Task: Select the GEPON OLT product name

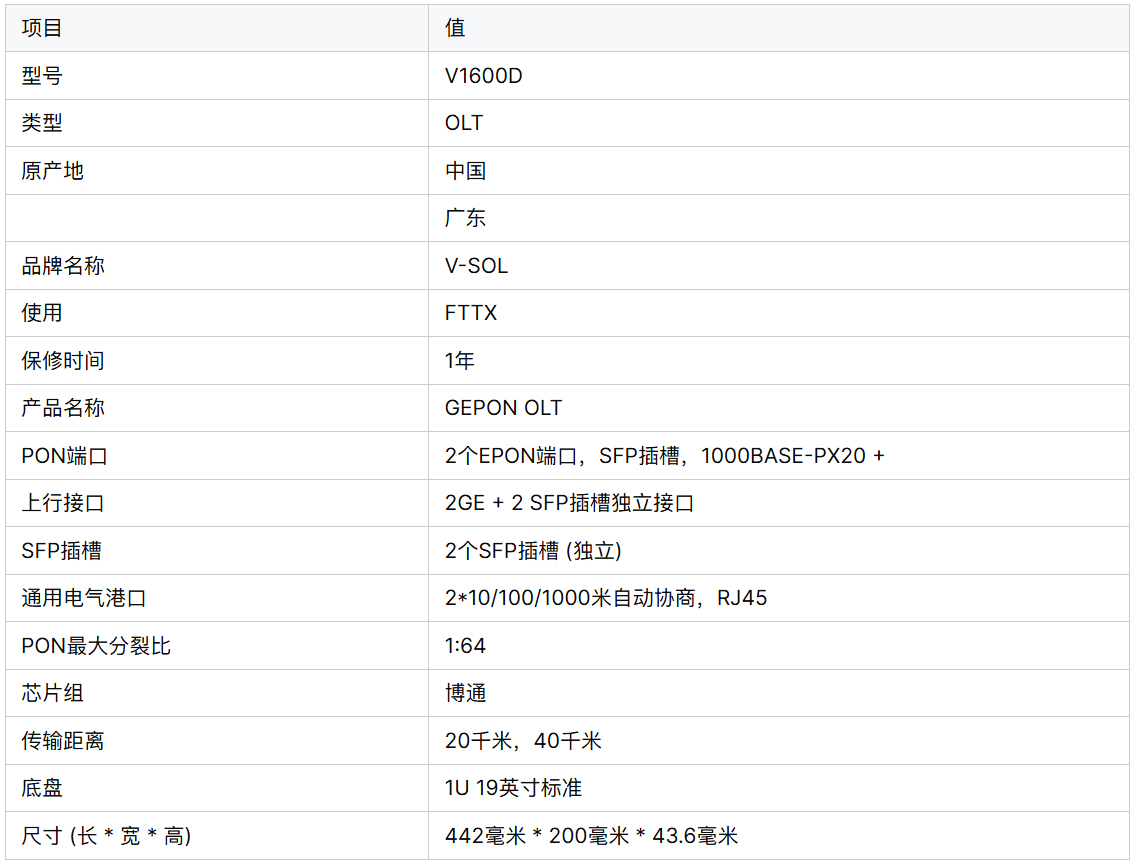Action: pyautogui.click(x=503, y=408)
